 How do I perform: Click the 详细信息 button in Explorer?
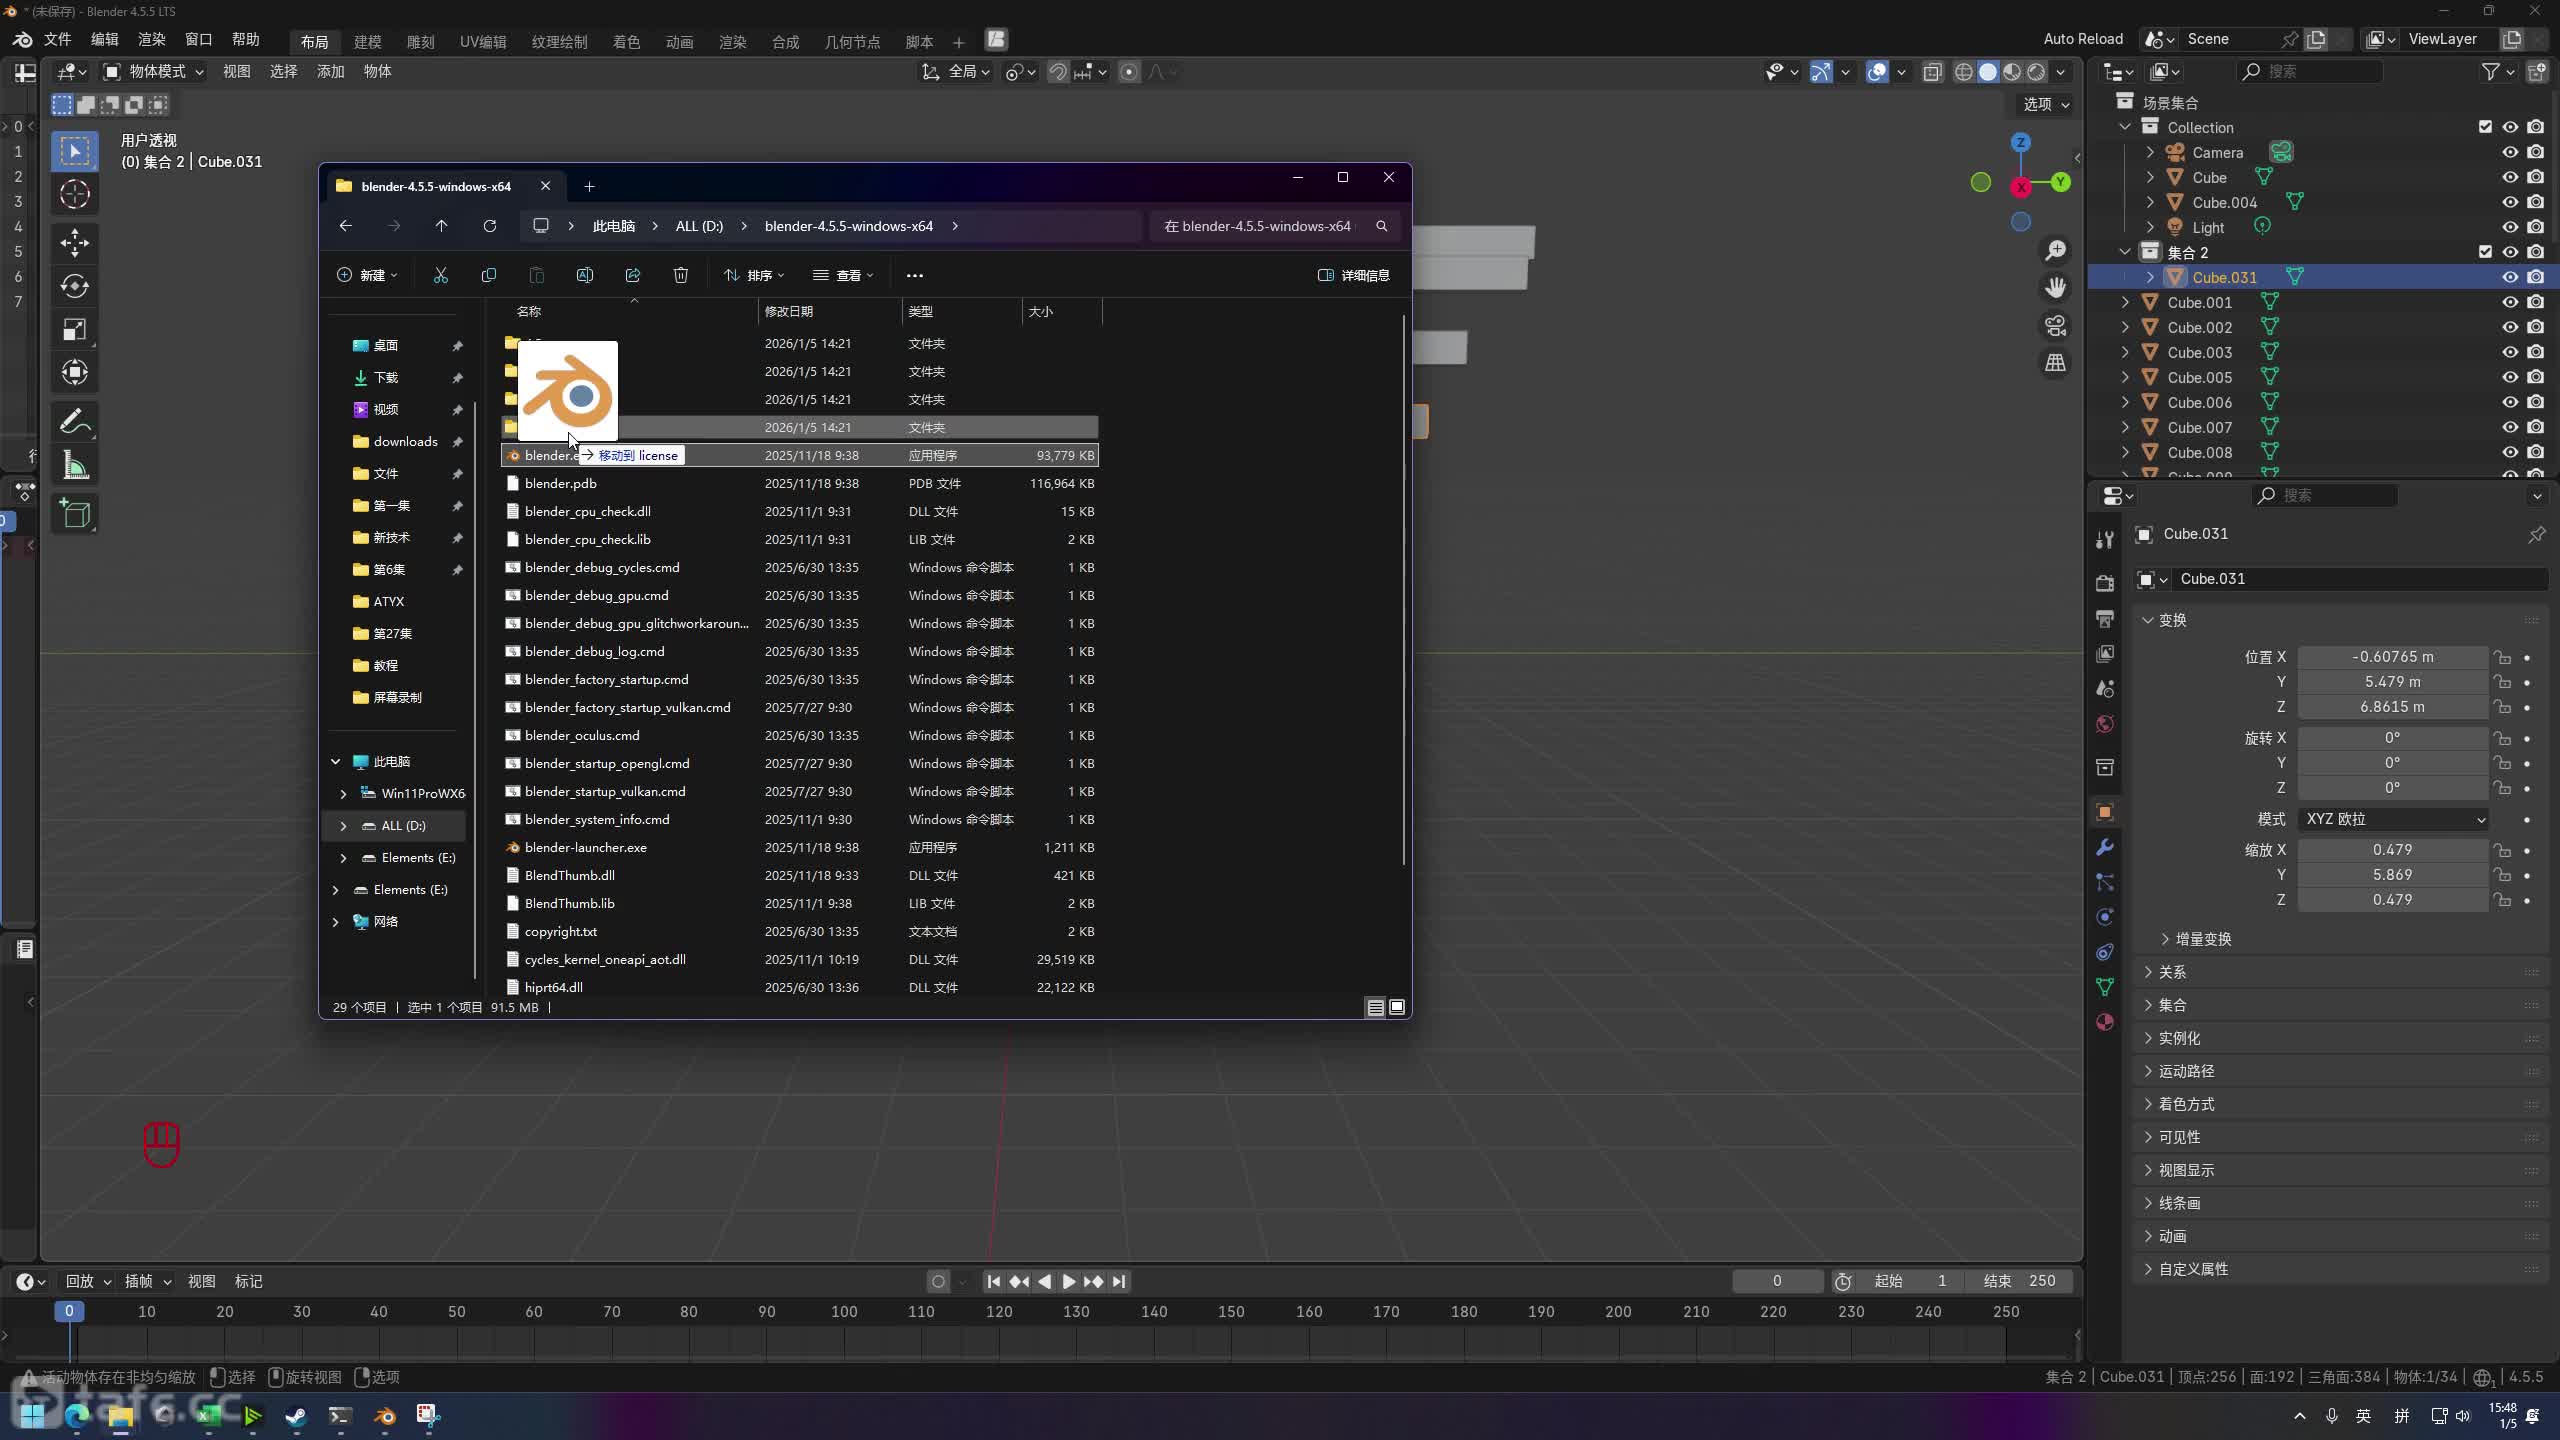pos(1354,275)
